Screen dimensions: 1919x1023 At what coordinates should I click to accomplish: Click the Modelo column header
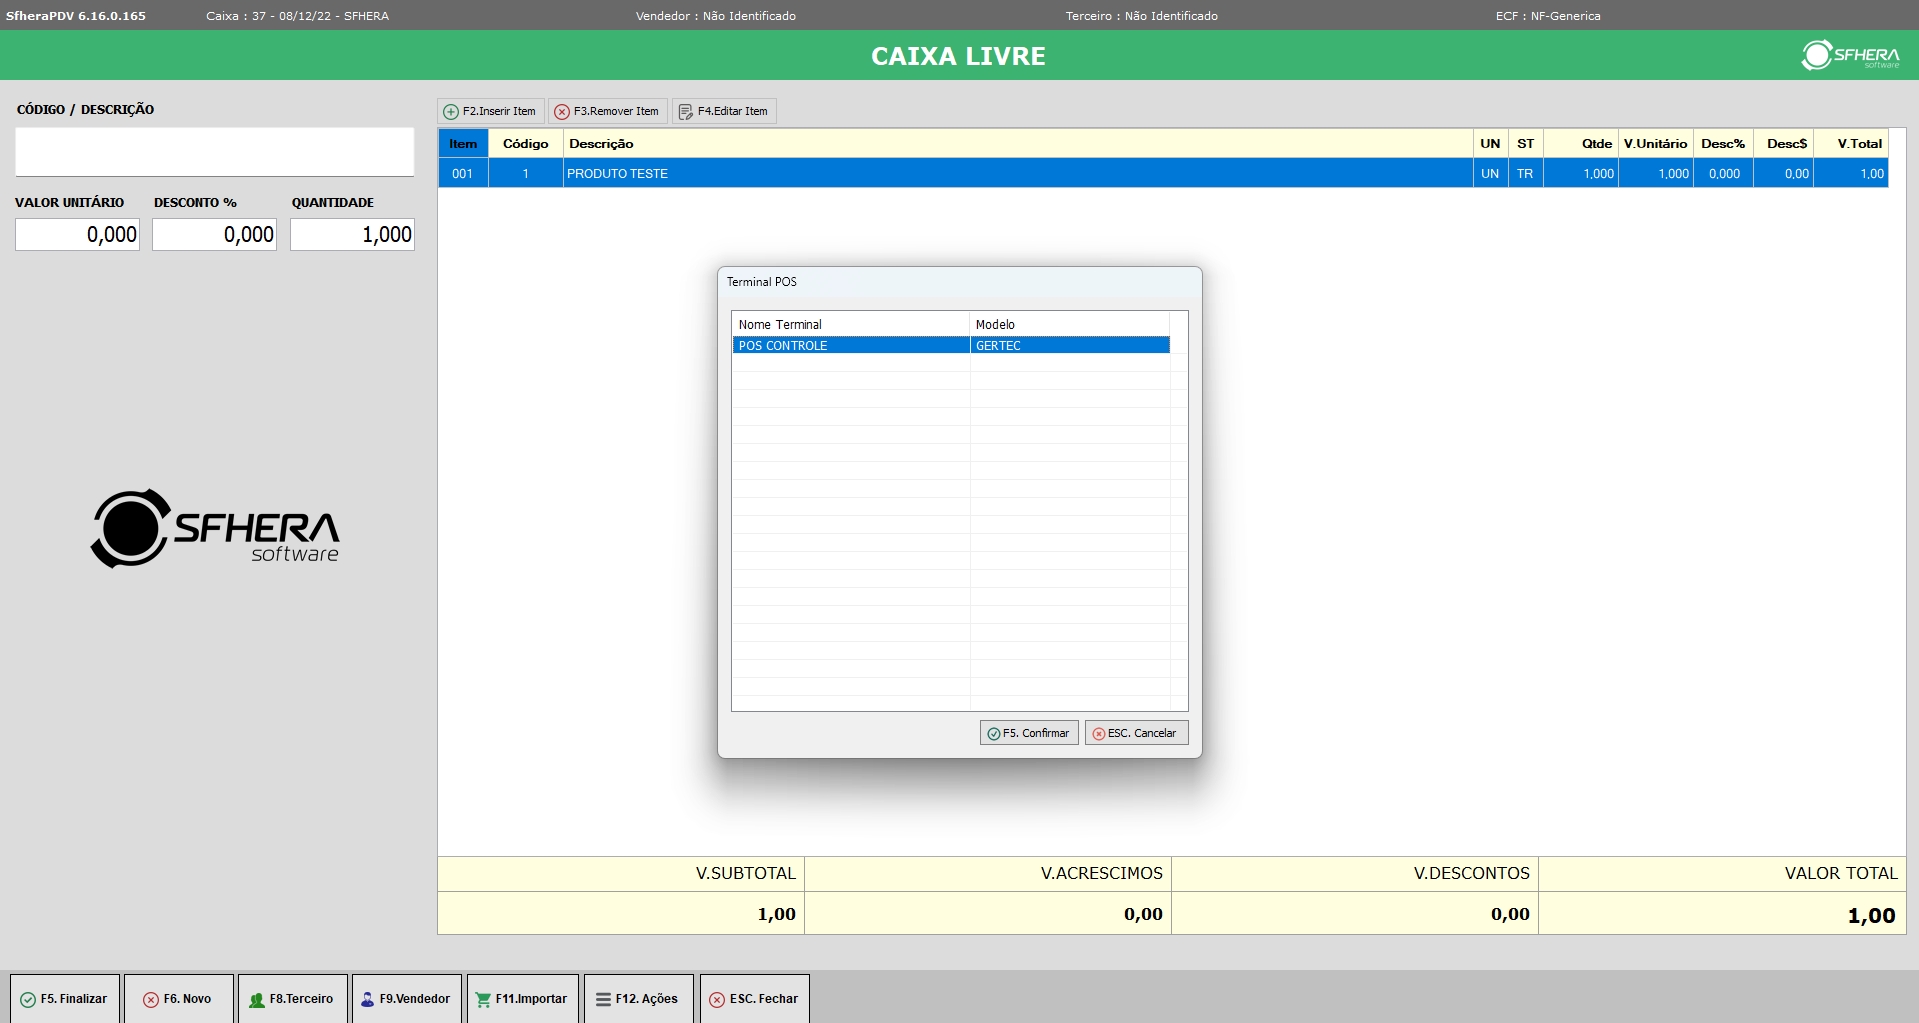1068,325
